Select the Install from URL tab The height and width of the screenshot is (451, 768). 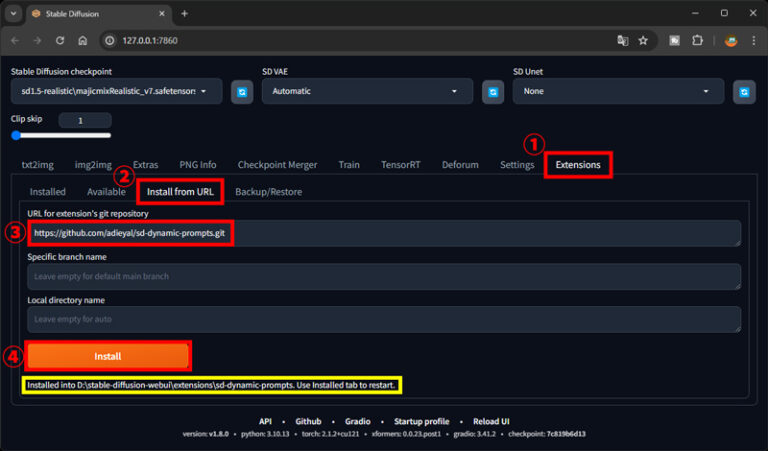click(180, 191)
